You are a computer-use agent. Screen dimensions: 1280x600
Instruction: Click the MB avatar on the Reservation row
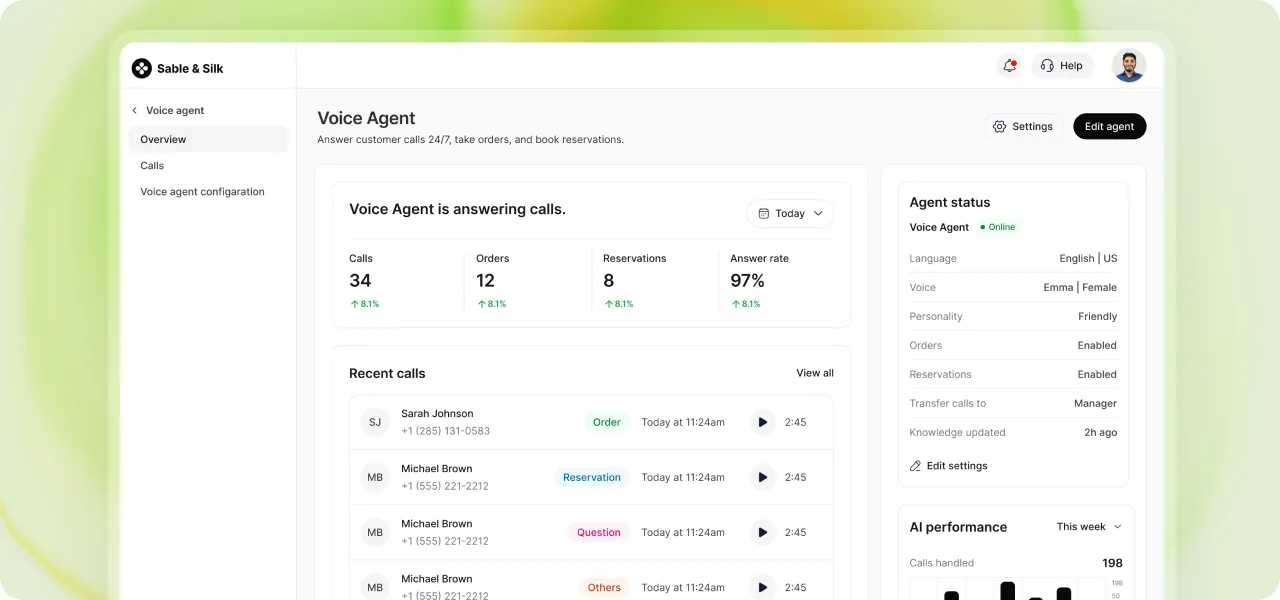point(375,477)
